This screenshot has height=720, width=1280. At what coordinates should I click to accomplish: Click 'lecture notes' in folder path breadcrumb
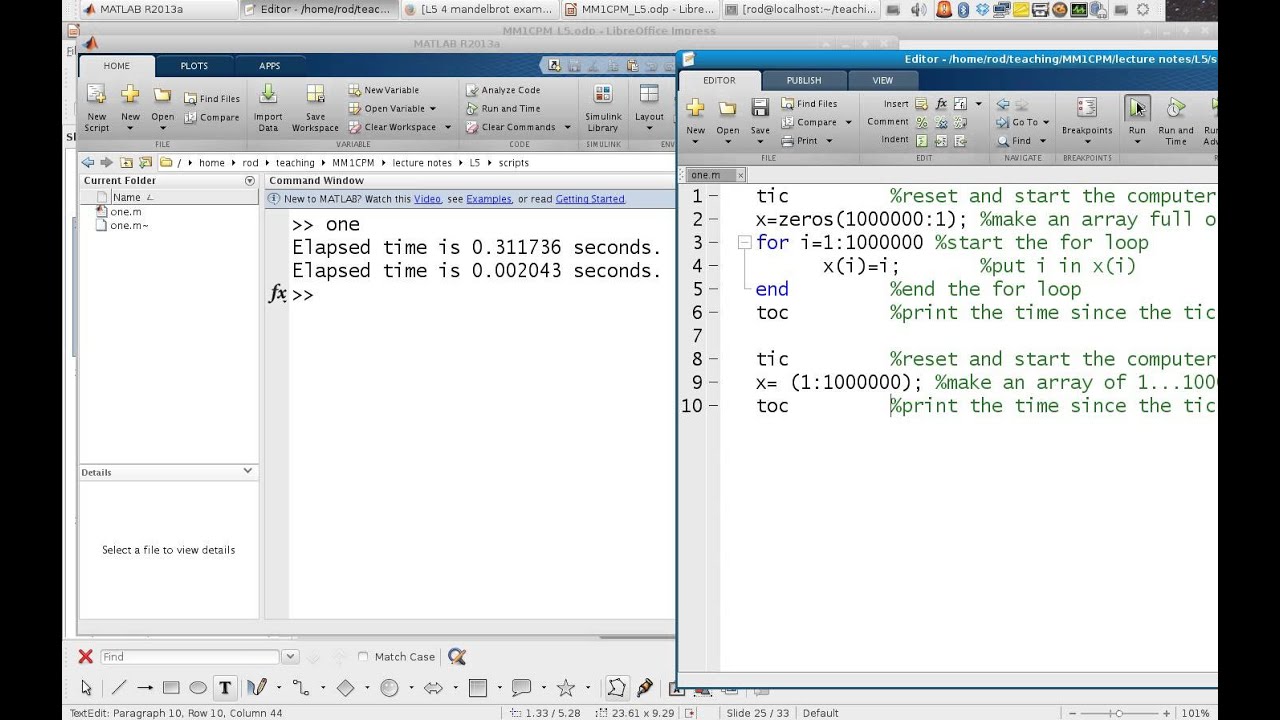[x=422, y=162]
